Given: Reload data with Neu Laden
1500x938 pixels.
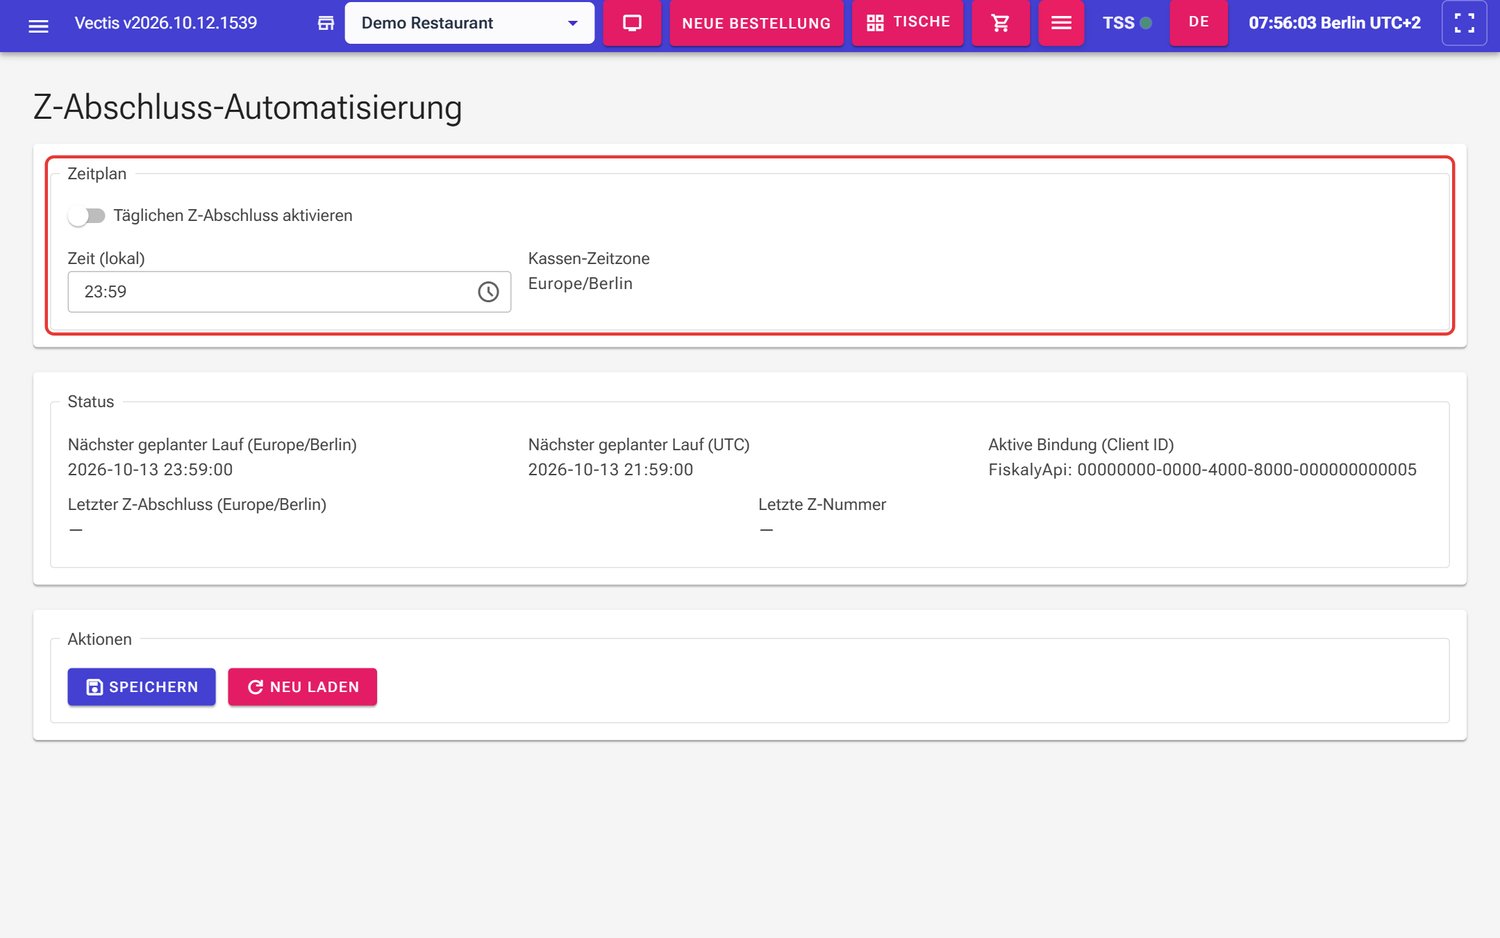Looking at the screenshot, I should [x=302, y=687].
